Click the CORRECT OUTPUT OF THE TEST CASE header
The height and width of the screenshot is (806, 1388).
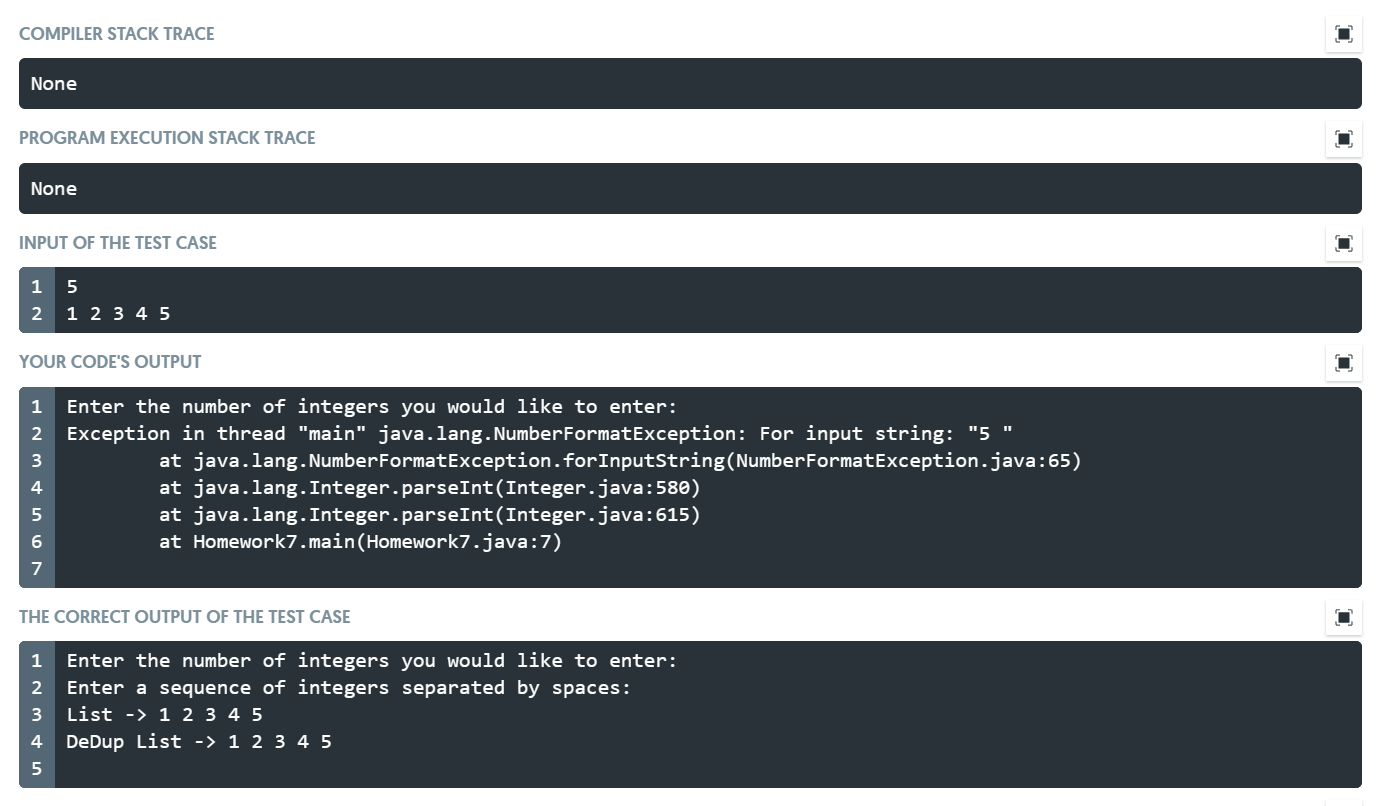pos(184,617)
